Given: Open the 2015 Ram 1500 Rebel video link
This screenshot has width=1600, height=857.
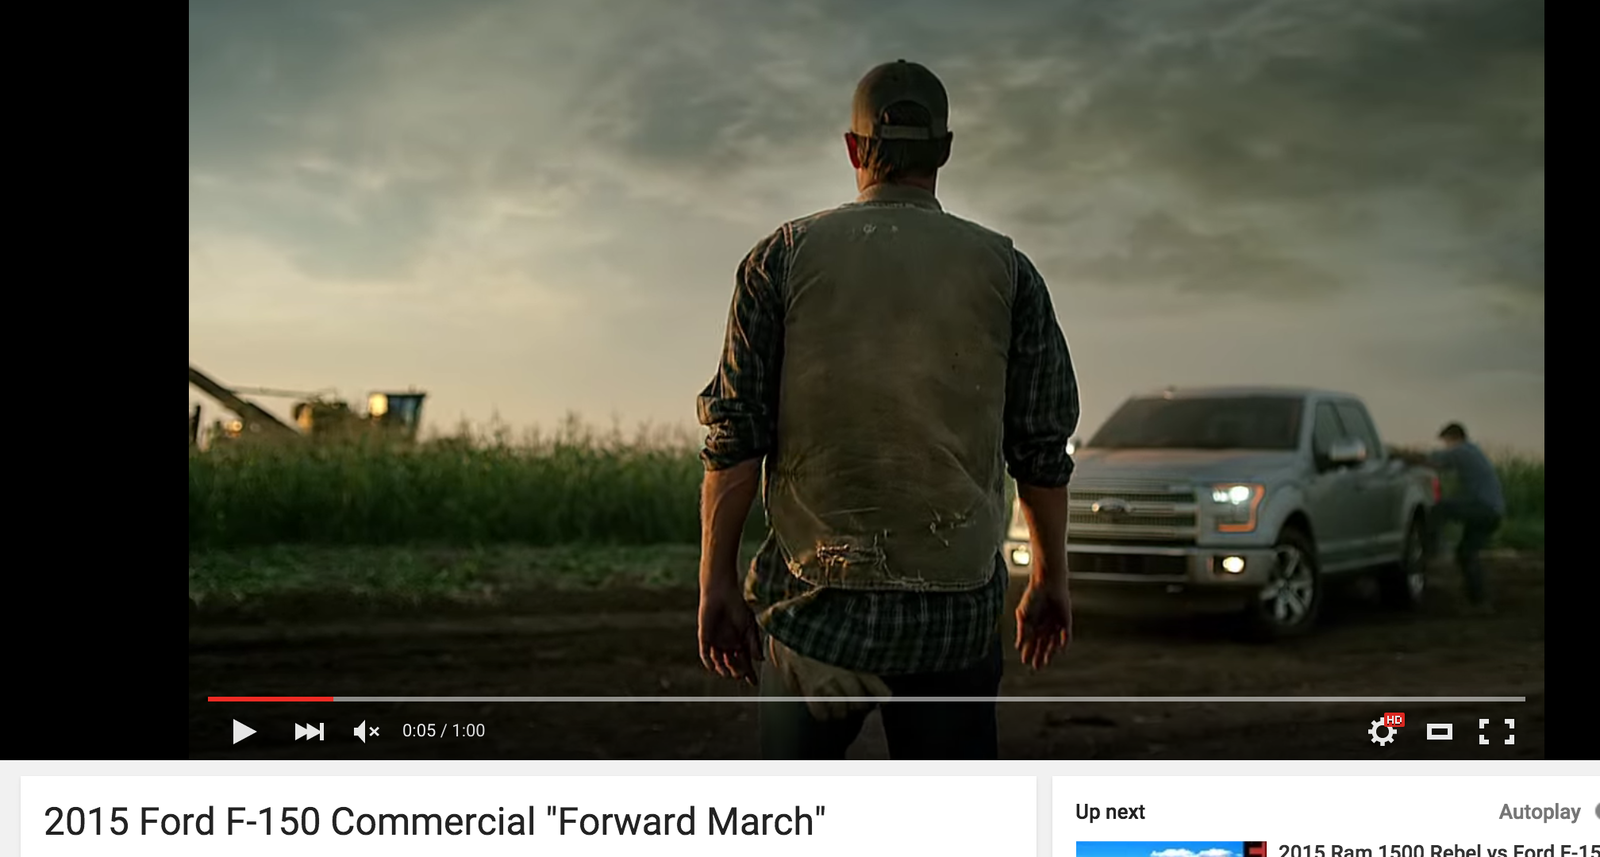Looking at the screenshot, I should 1438,850.
